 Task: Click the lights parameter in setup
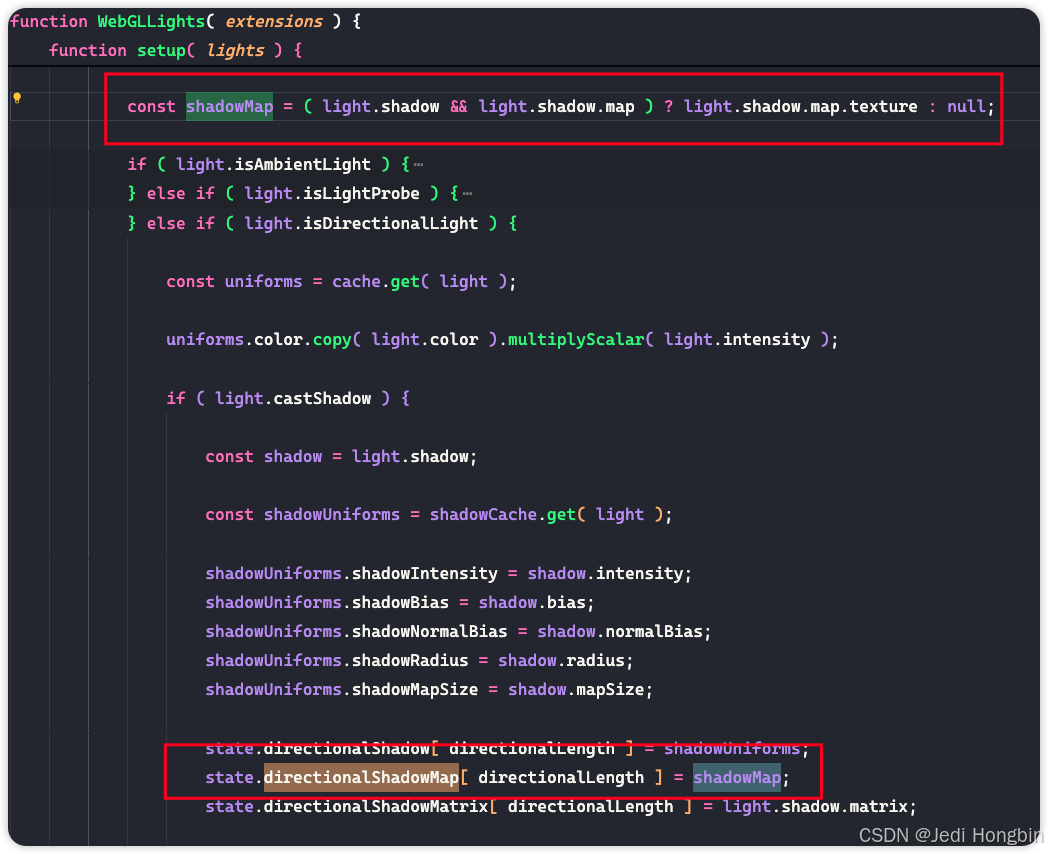235,51
